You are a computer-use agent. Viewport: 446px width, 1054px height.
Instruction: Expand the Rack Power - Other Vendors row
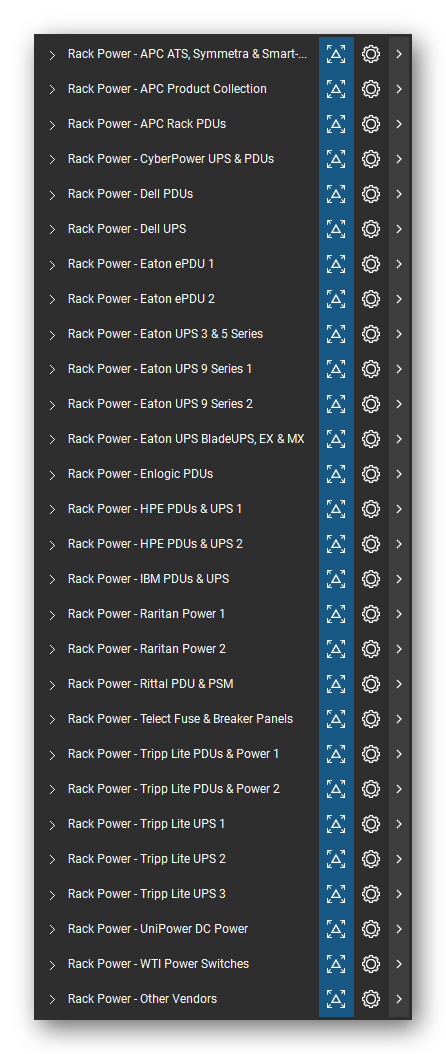coord(52,1000)
